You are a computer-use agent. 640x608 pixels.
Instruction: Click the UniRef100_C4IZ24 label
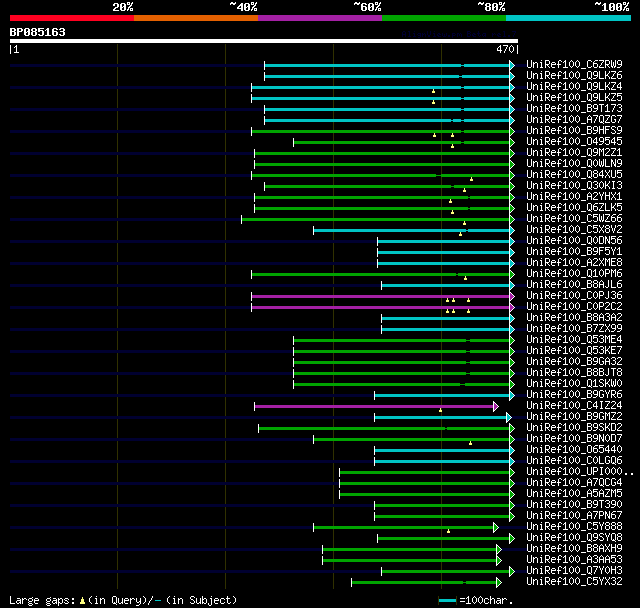coord(574,406)
